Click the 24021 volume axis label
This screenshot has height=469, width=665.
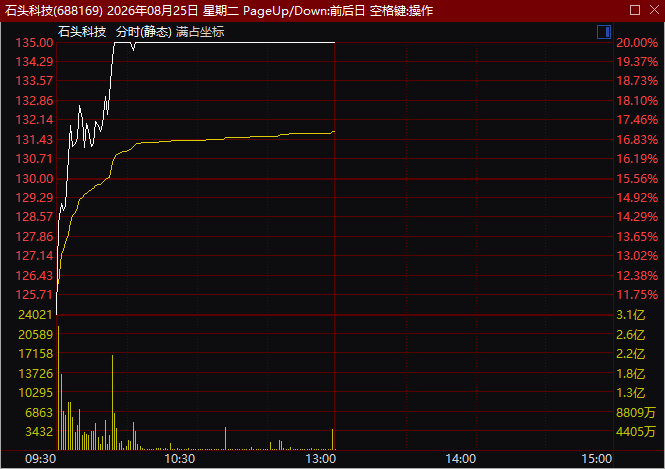pos(35,315)
